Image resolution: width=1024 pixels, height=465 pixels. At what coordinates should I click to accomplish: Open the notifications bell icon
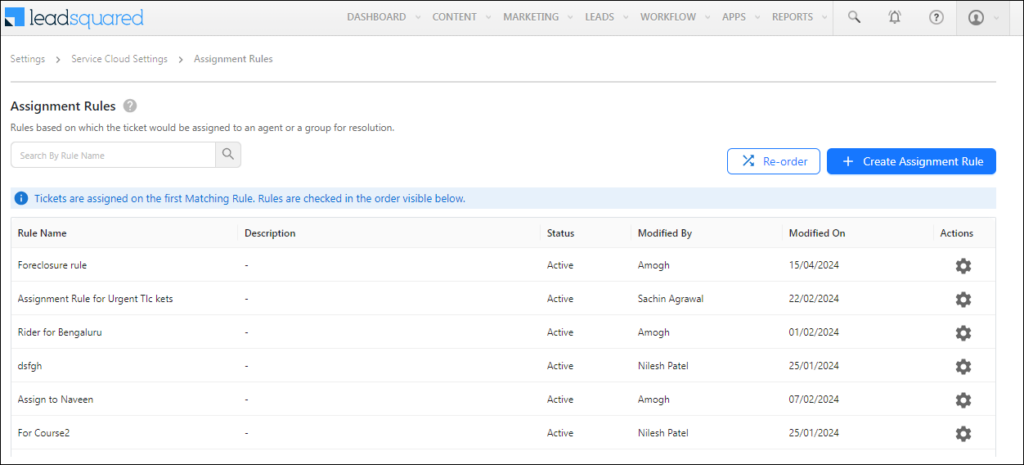pos(894,17)
